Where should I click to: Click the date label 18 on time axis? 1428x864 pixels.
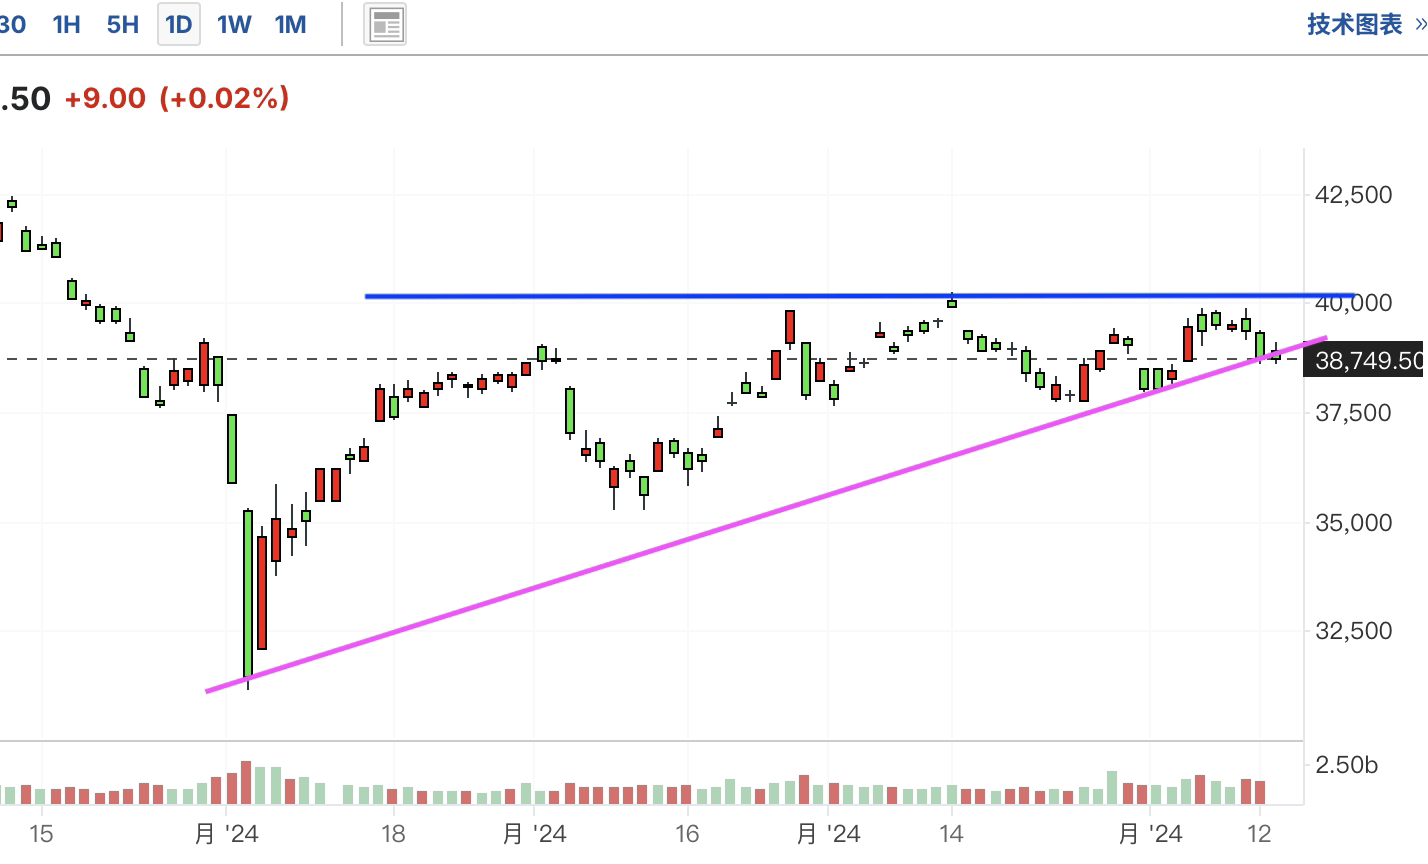393,833
